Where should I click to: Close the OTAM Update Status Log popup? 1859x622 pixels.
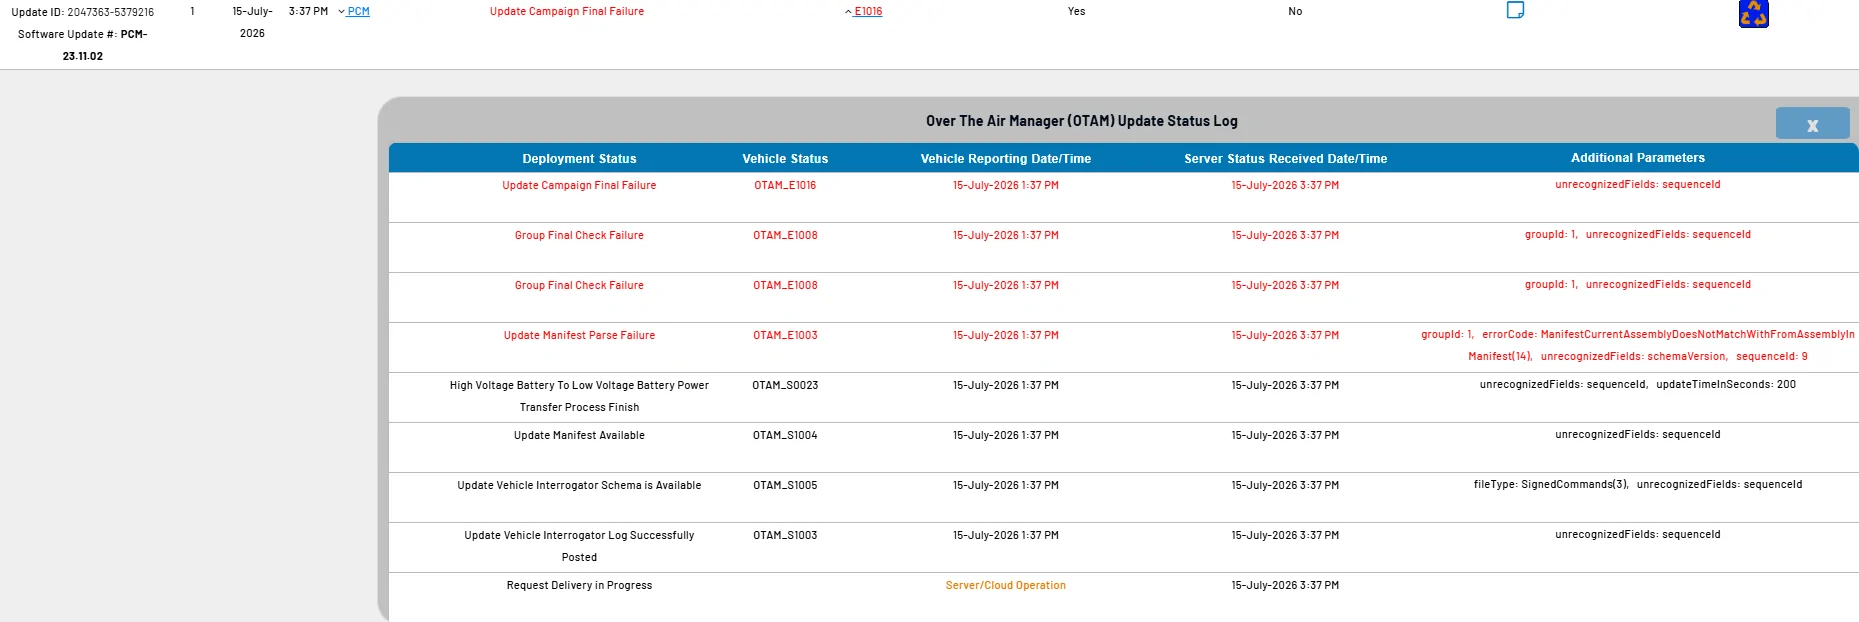click(x=1812, y=124)
